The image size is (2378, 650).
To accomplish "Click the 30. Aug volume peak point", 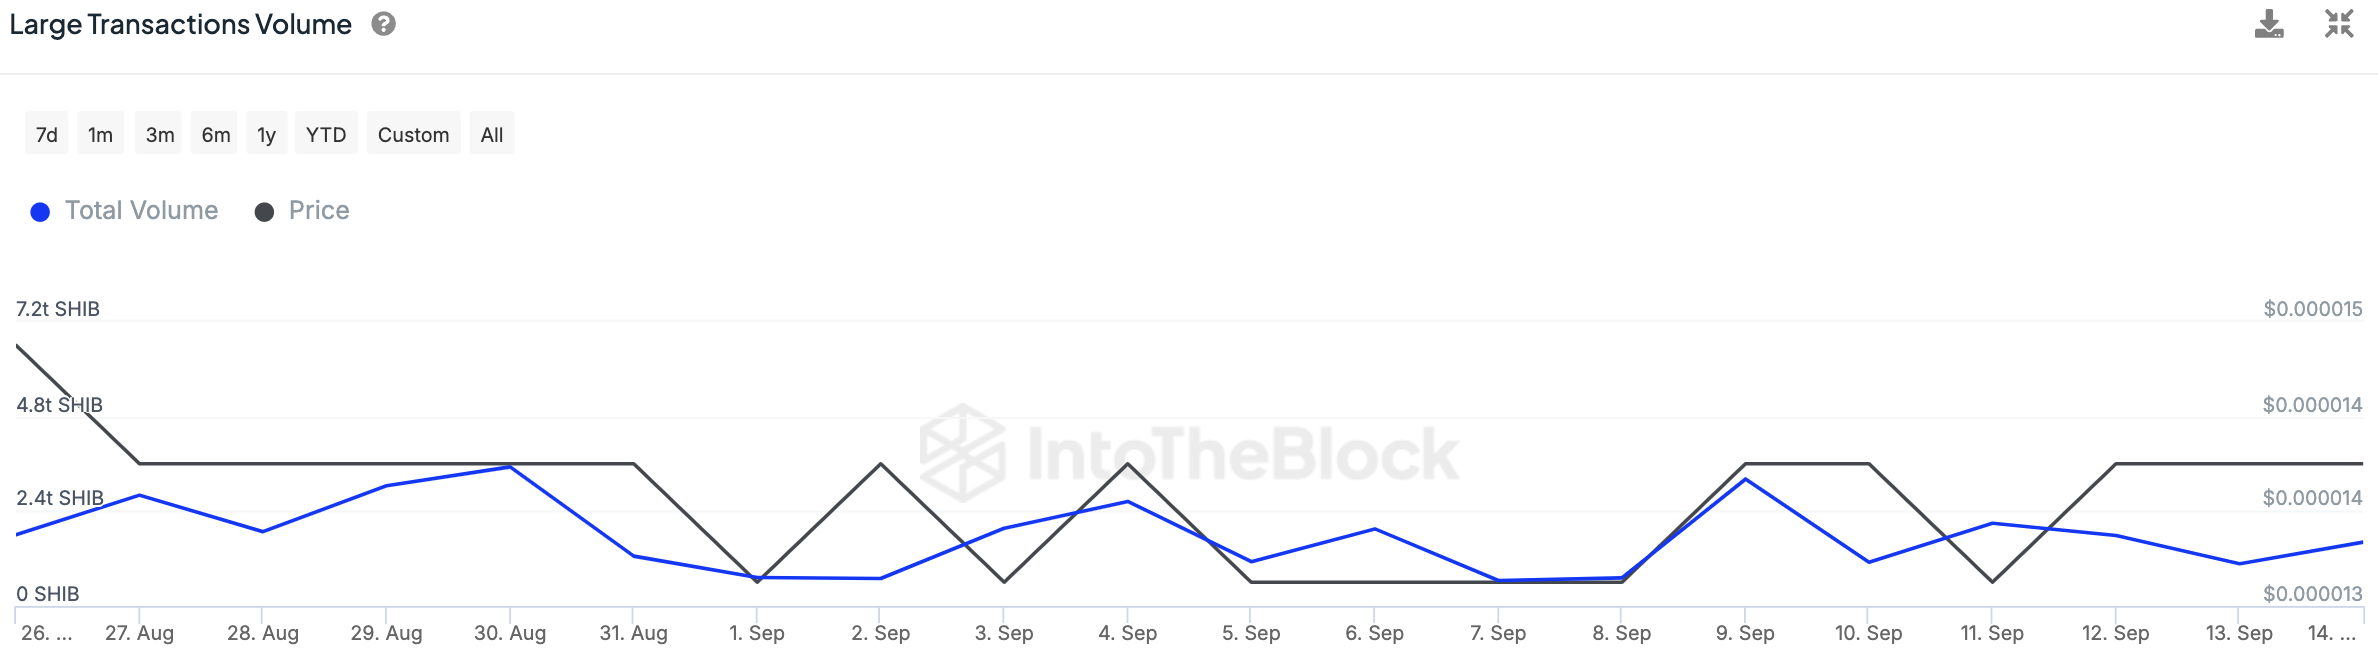I will [510, 467].
